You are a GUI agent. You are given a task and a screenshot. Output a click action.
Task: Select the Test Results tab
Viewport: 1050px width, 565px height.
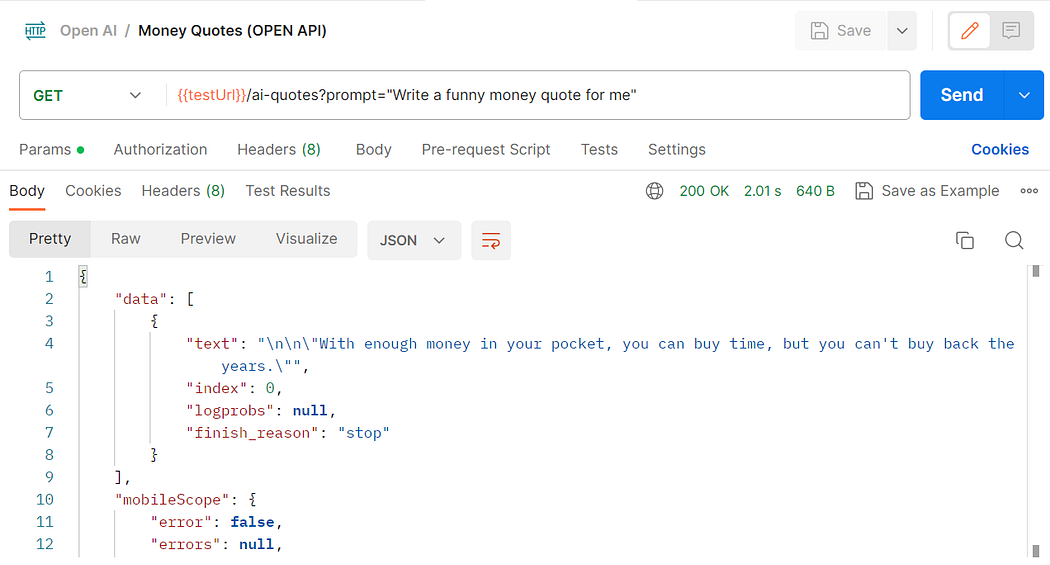288,191
